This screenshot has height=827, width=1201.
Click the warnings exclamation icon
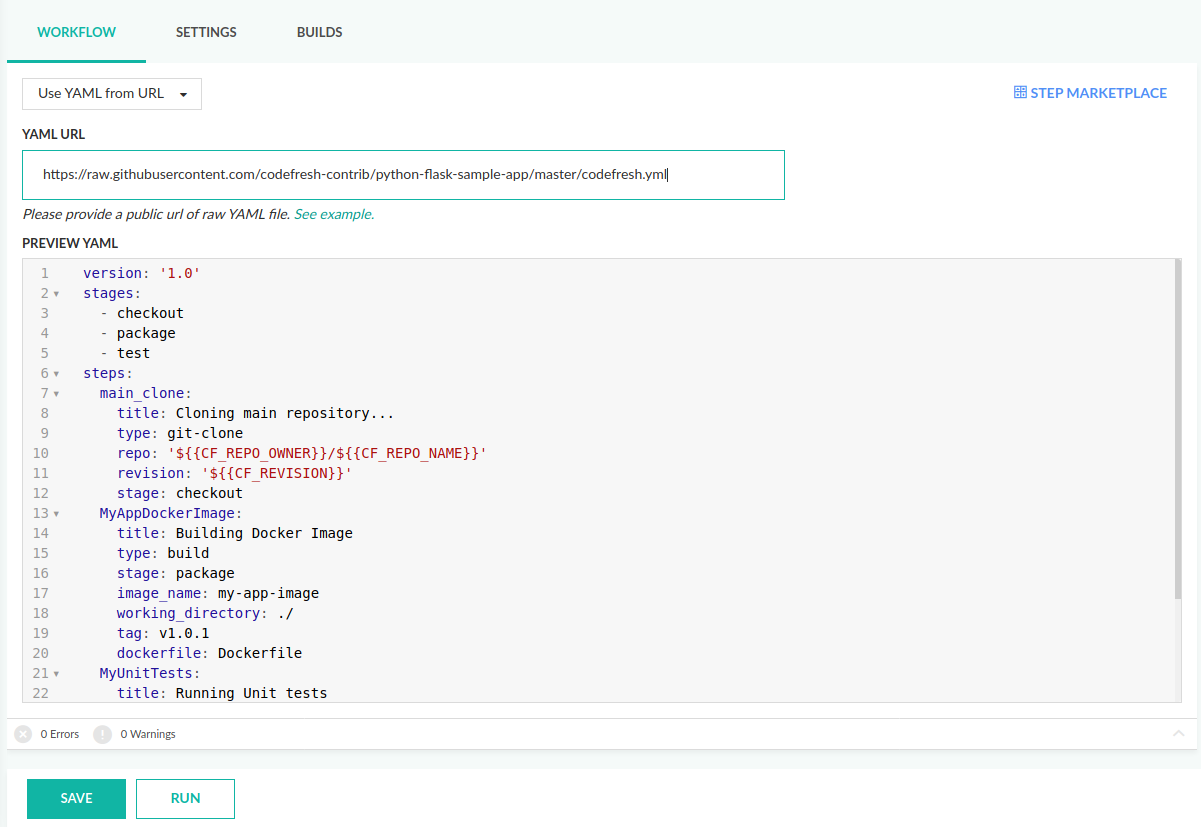tap(102, 734)
